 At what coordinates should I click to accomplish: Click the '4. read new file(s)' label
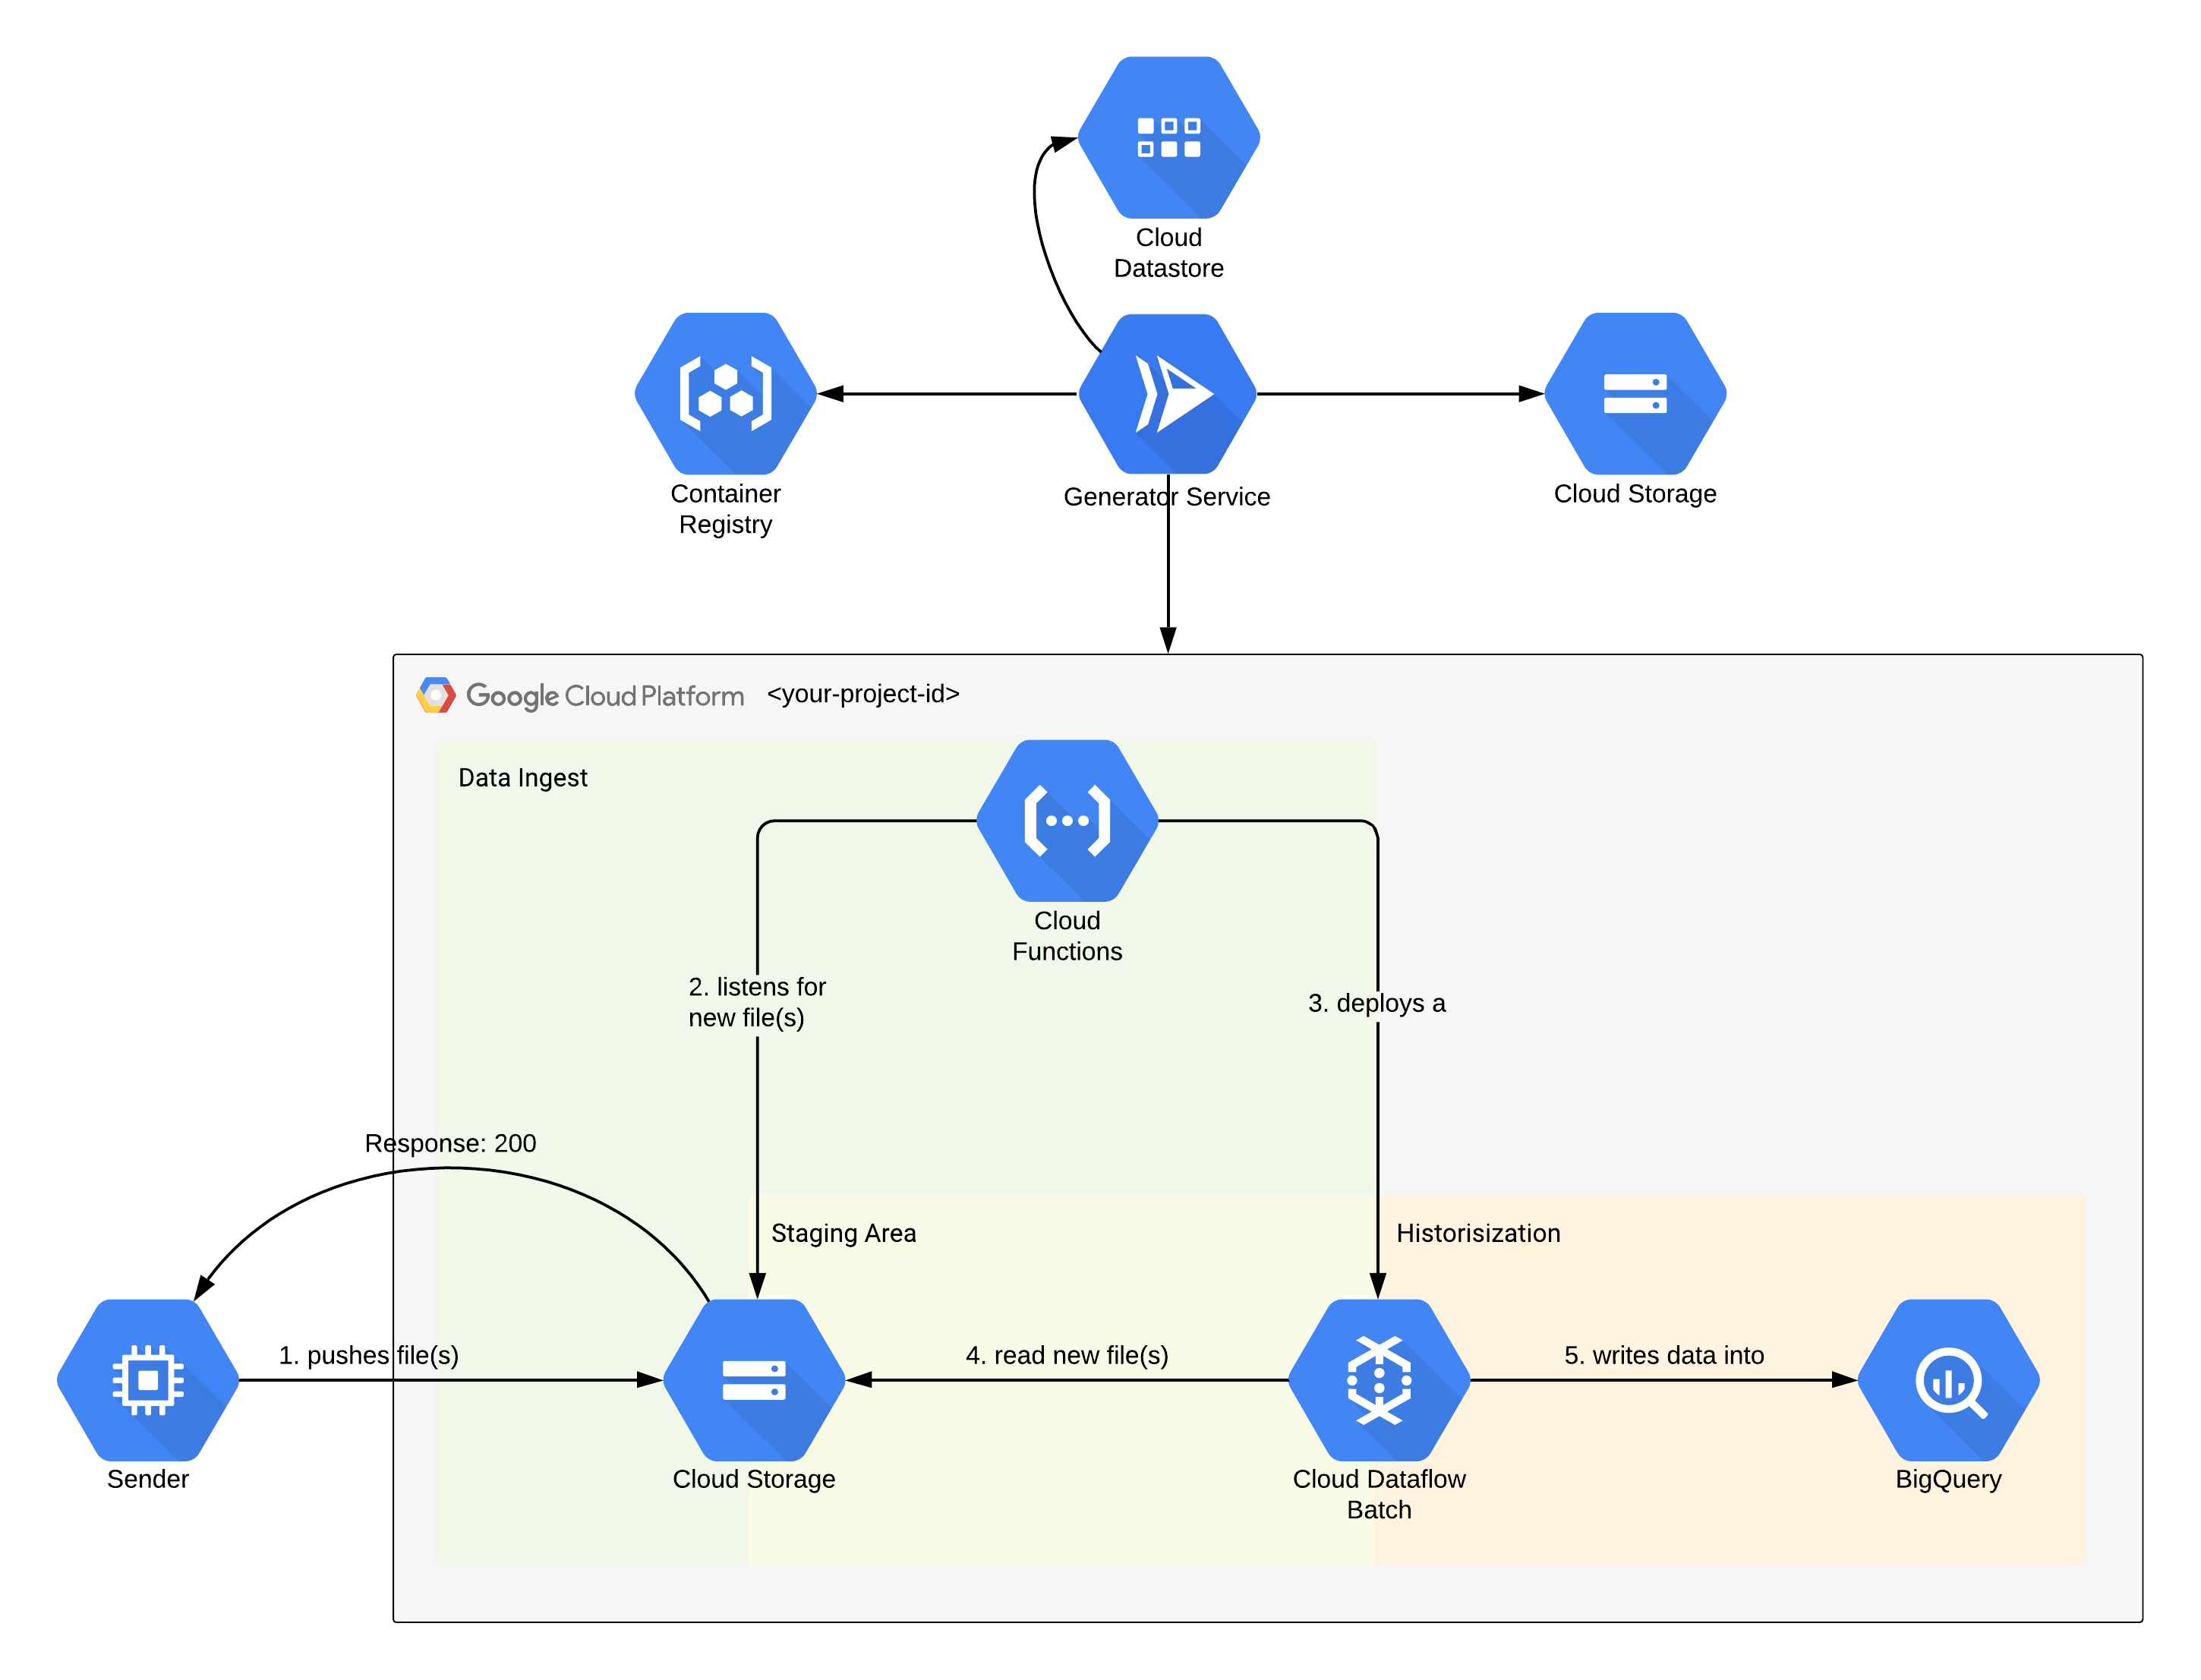click(x=1066, y=1355)
